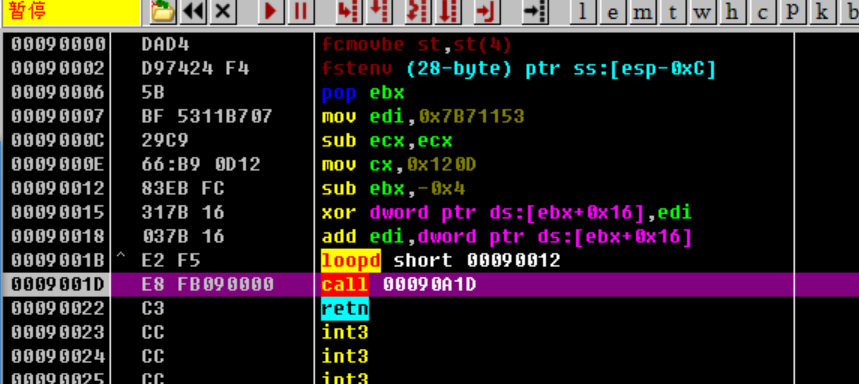Select the int3 instruction at 00090024
This screenshot has height=384, width=859.
[345, 357]
